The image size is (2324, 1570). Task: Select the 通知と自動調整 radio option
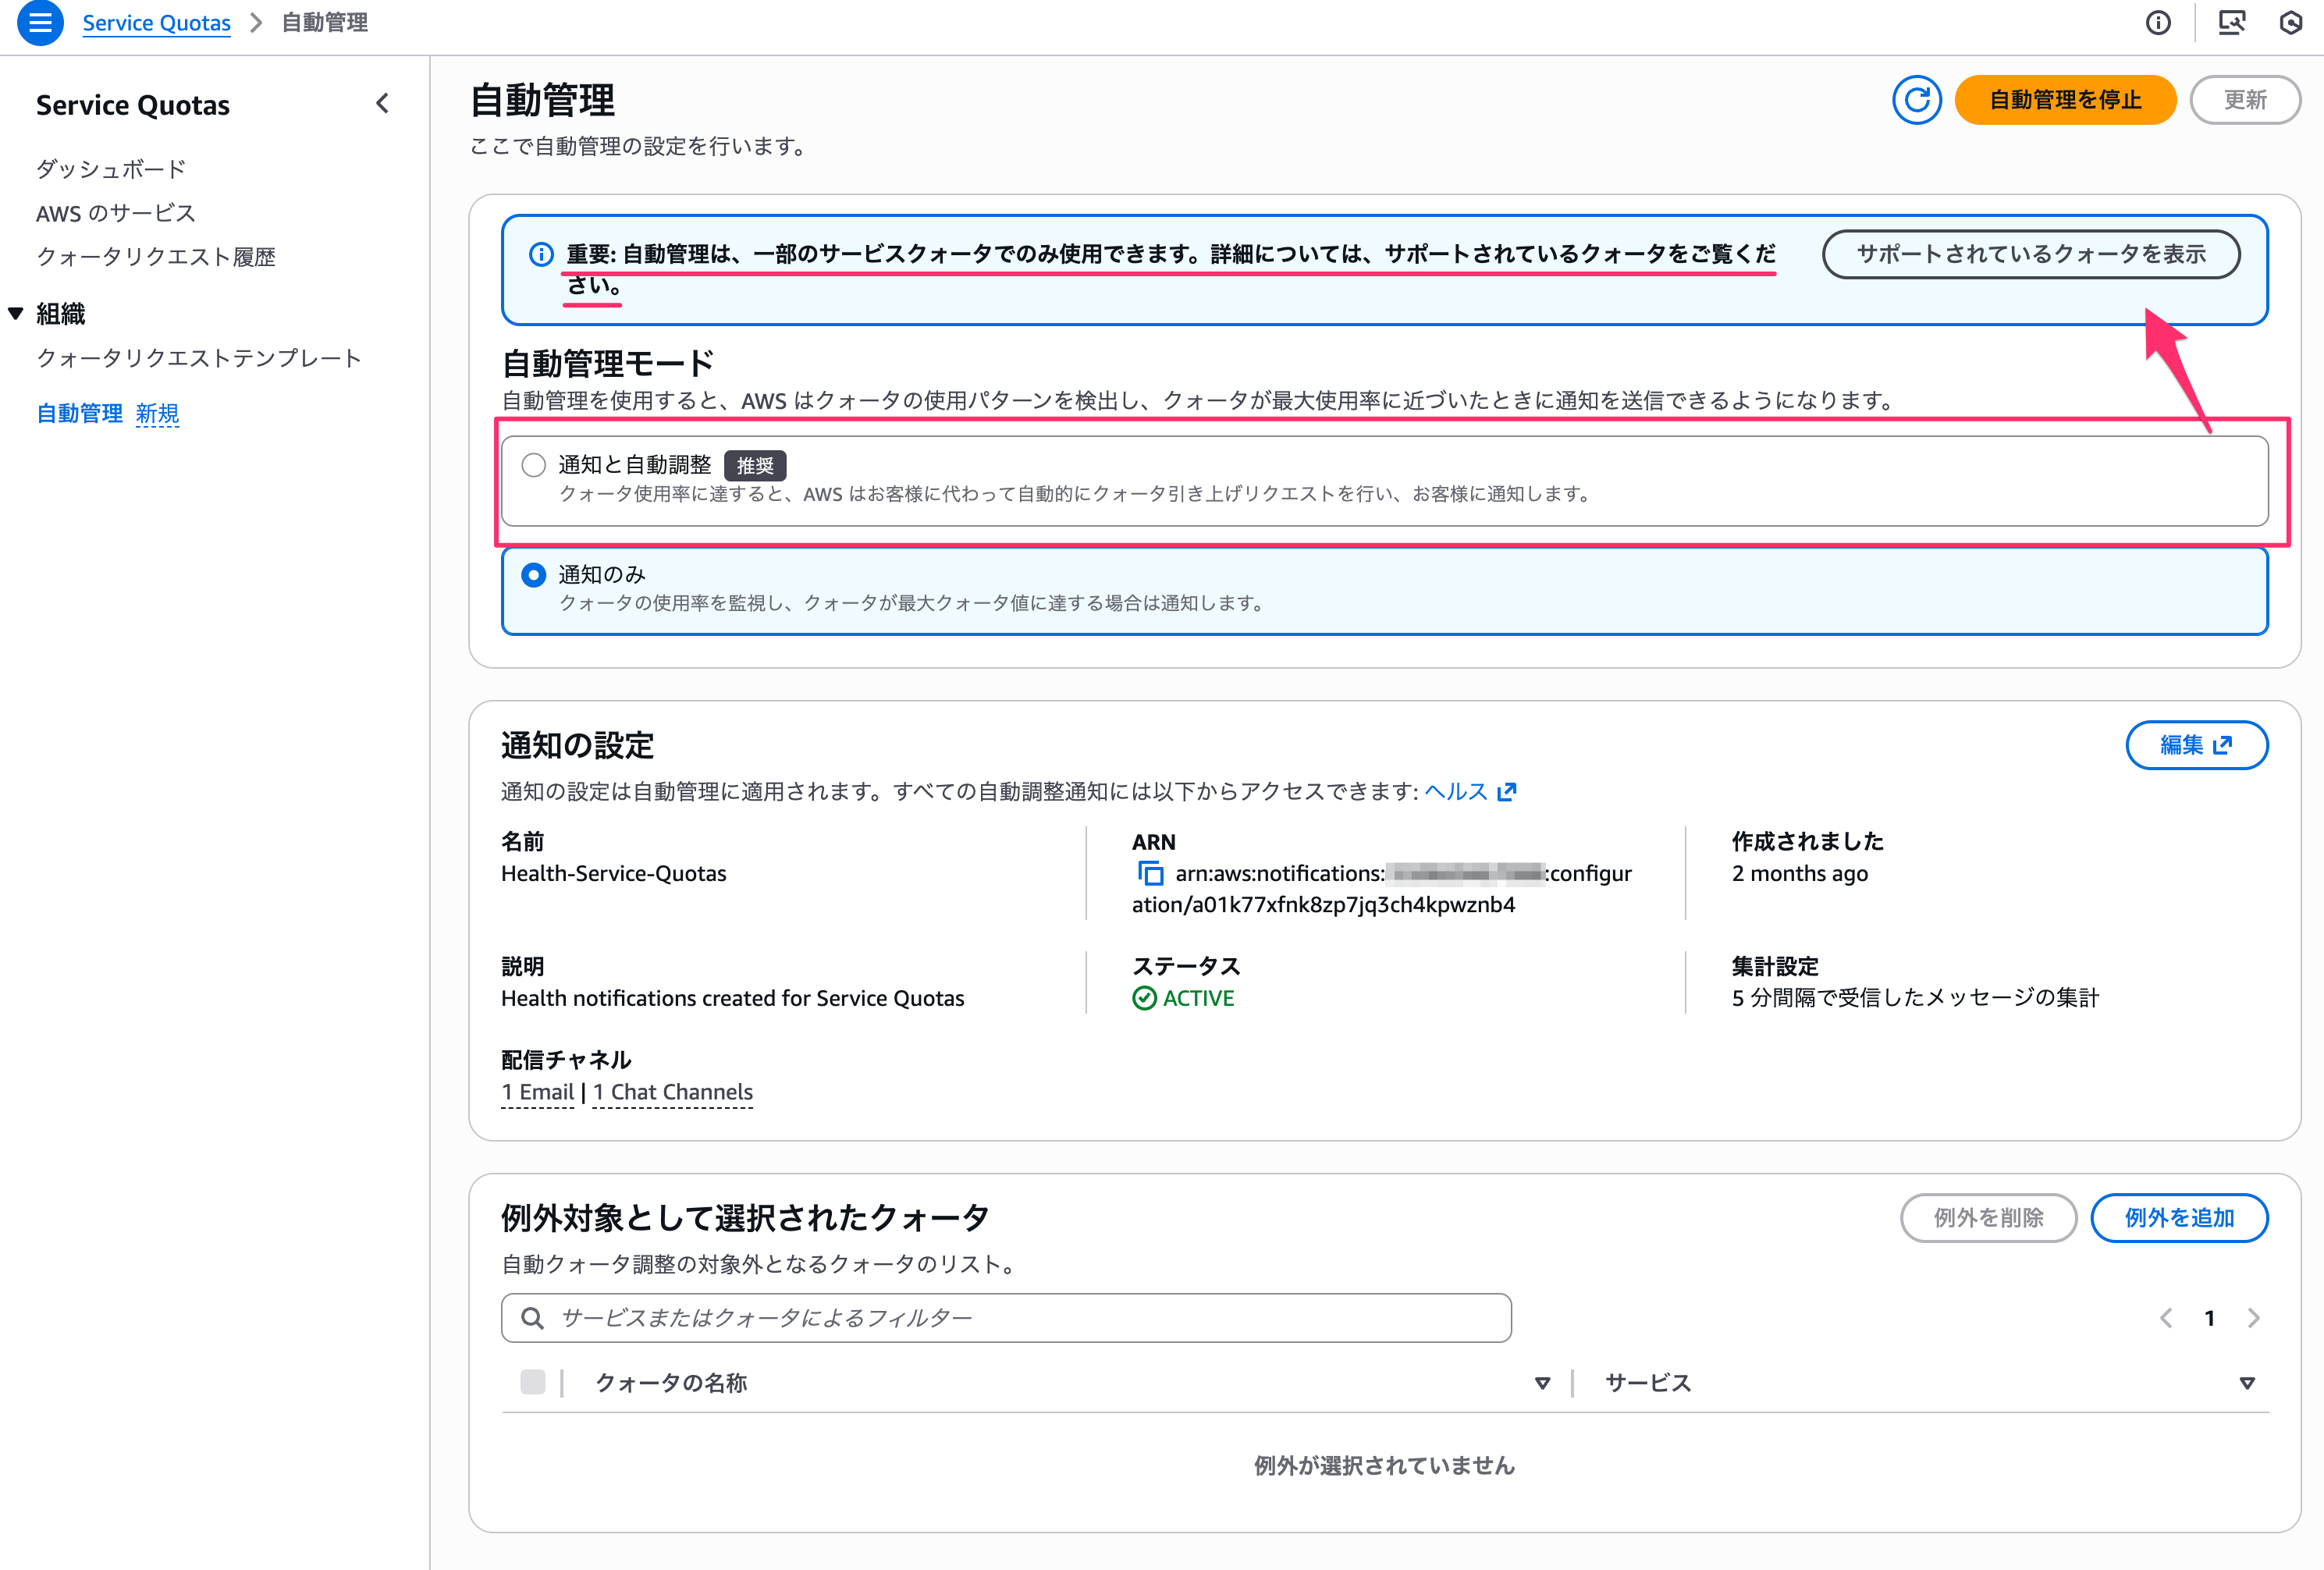point(533,464)
